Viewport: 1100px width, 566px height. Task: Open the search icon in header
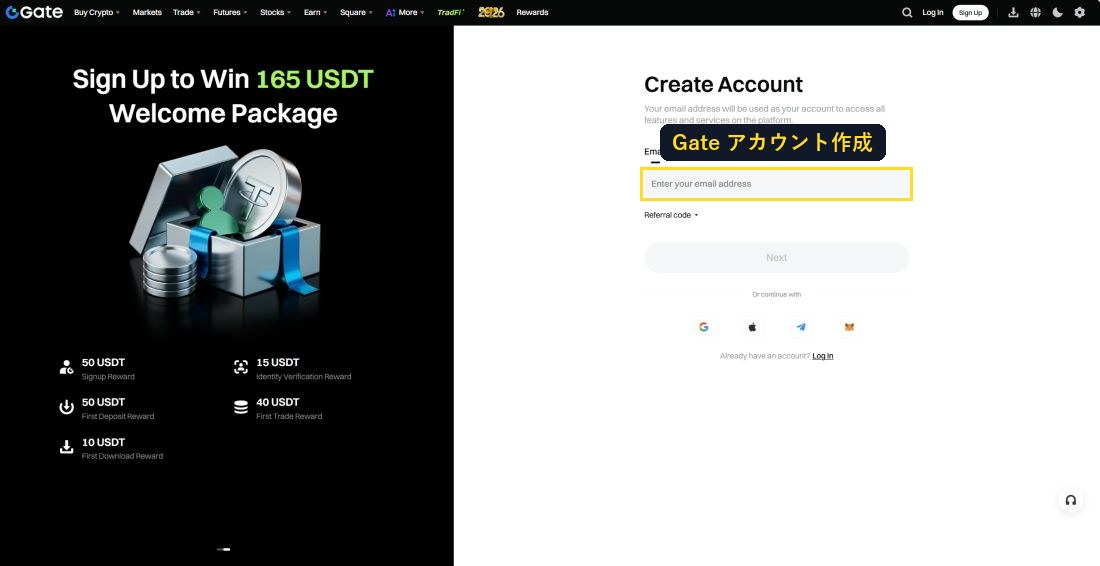click(907, 13)
